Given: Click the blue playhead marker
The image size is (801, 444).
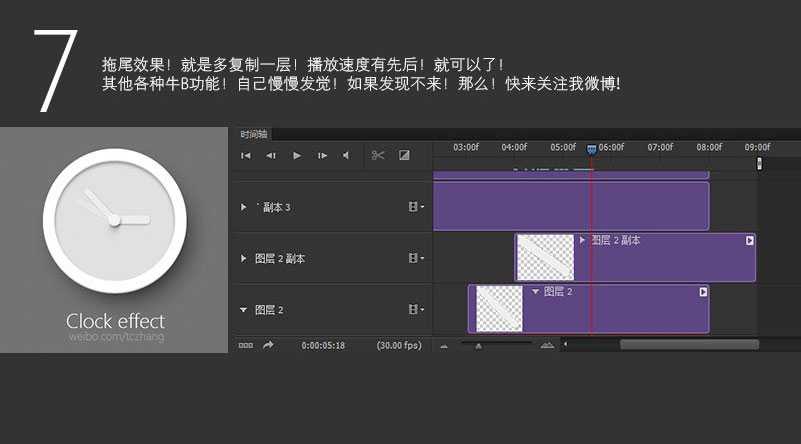Looking at the screenshot, I should point(591,148).
